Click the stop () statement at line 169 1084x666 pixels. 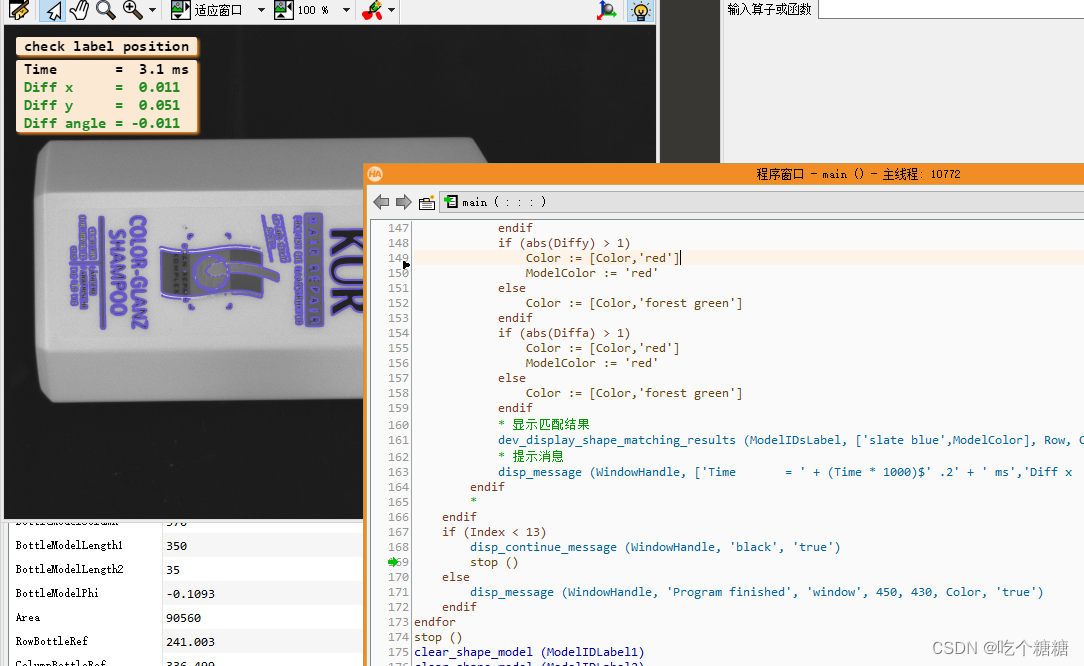(x=494, y=562)
